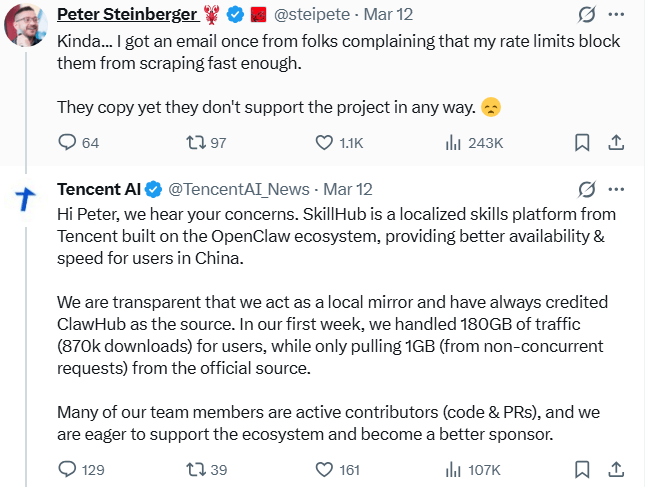
Task: Reply to Peter Steinberger's tweet
Action: (x=68, y=143)
